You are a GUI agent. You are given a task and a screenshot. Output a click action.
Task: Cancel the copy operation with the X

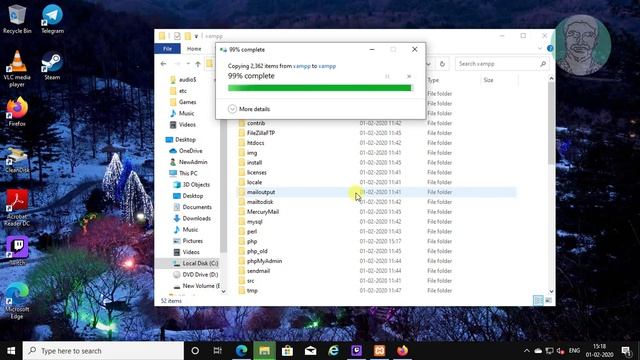pyautogui.click(x=409, y=76)
